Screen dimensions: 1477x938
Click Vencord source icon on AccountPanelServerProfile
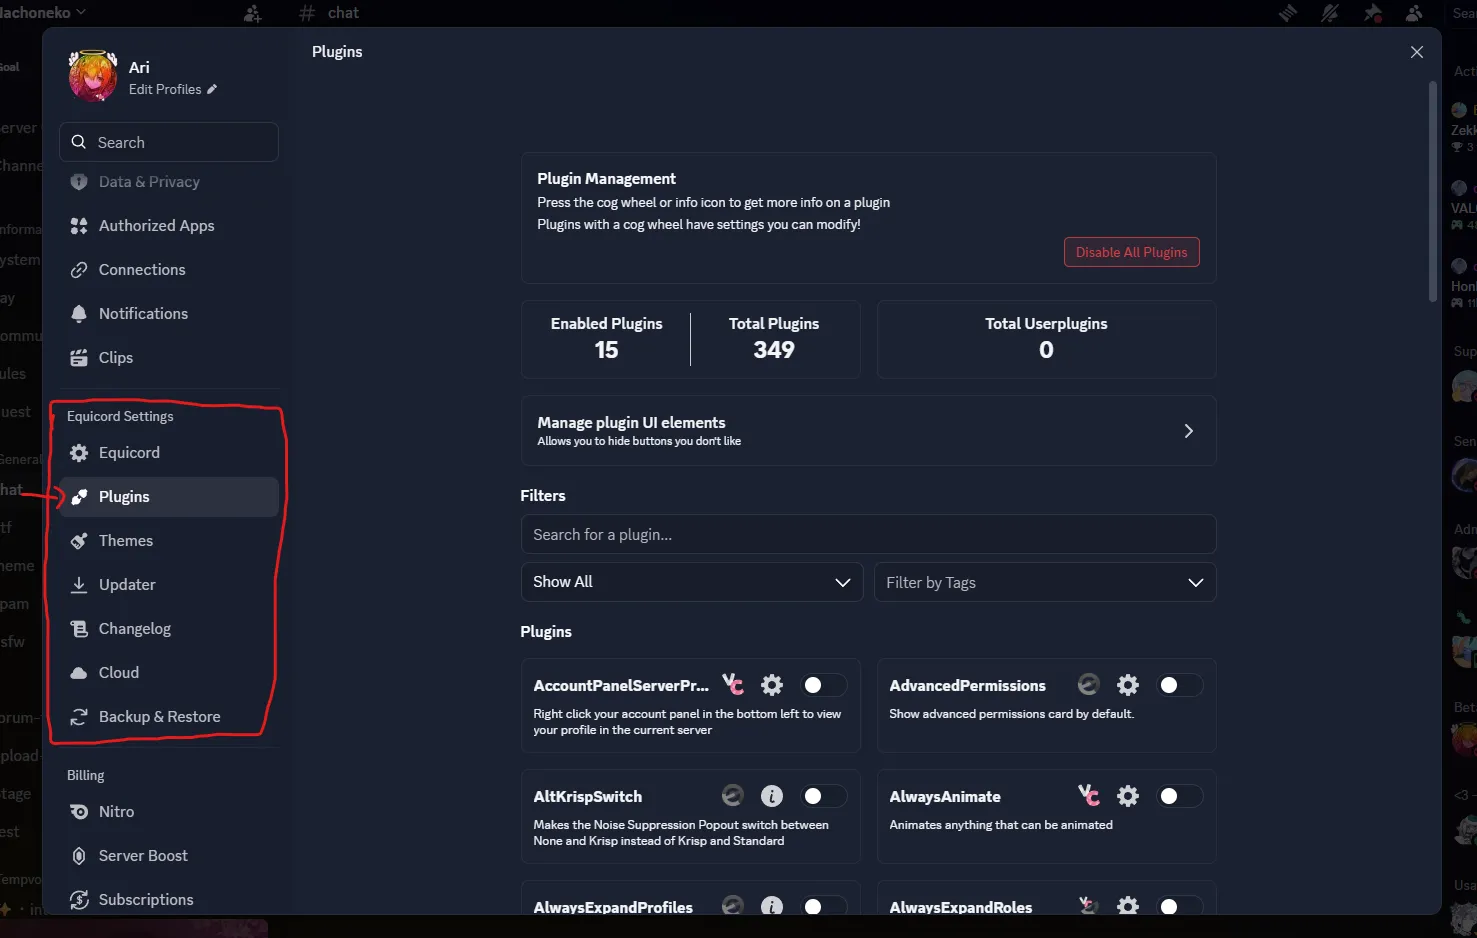click(733, 685)
